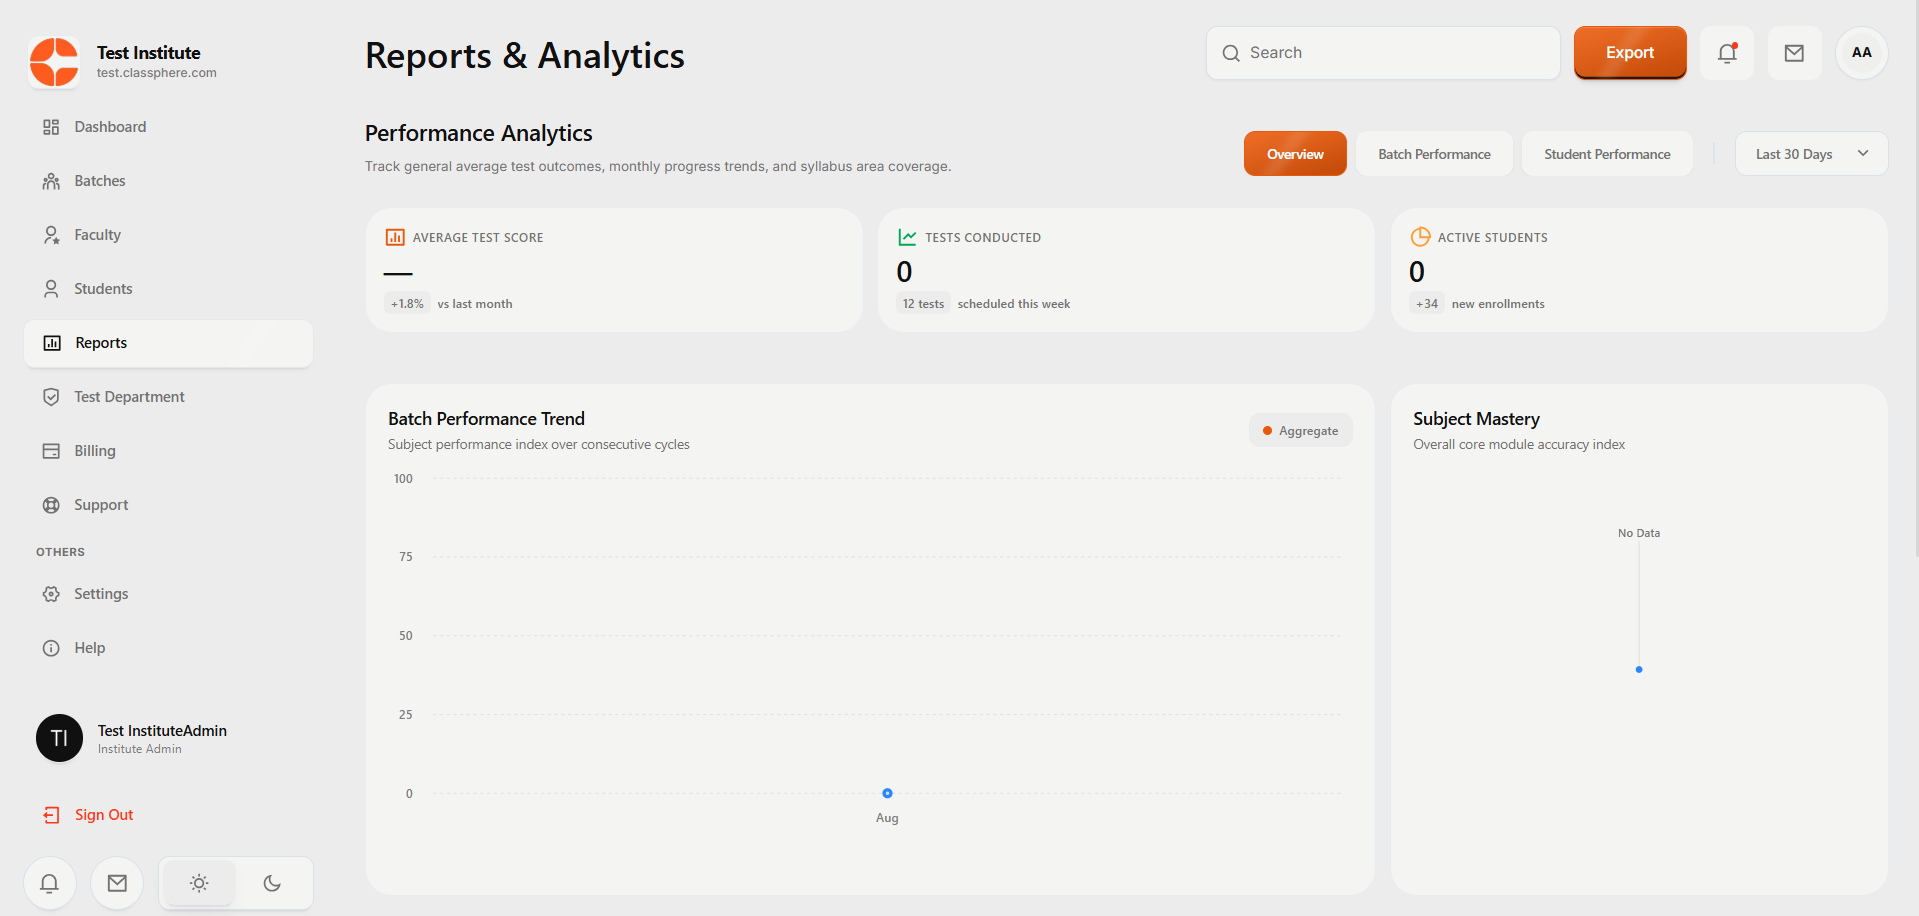Image resolution: width=1919 pixels, height=916 pixels.
Task: Select Reports in the sidebar
Action: [x=168, y=343]
